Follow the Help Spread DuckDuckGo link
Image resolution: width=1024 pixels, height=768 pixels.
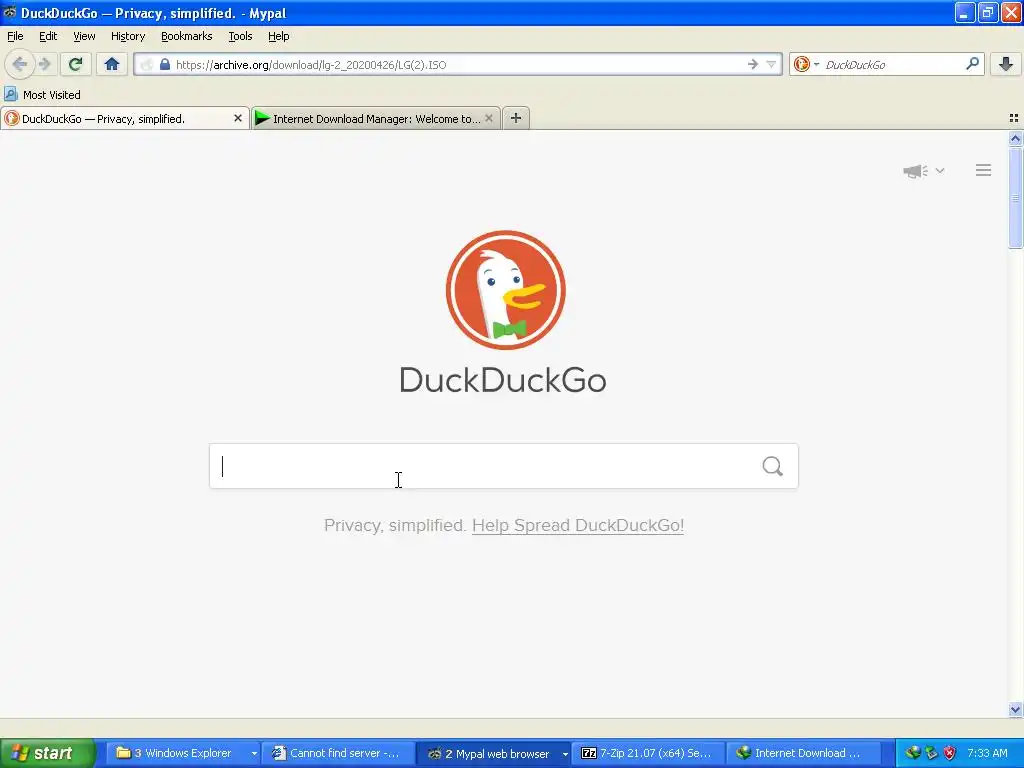(578, 525)
